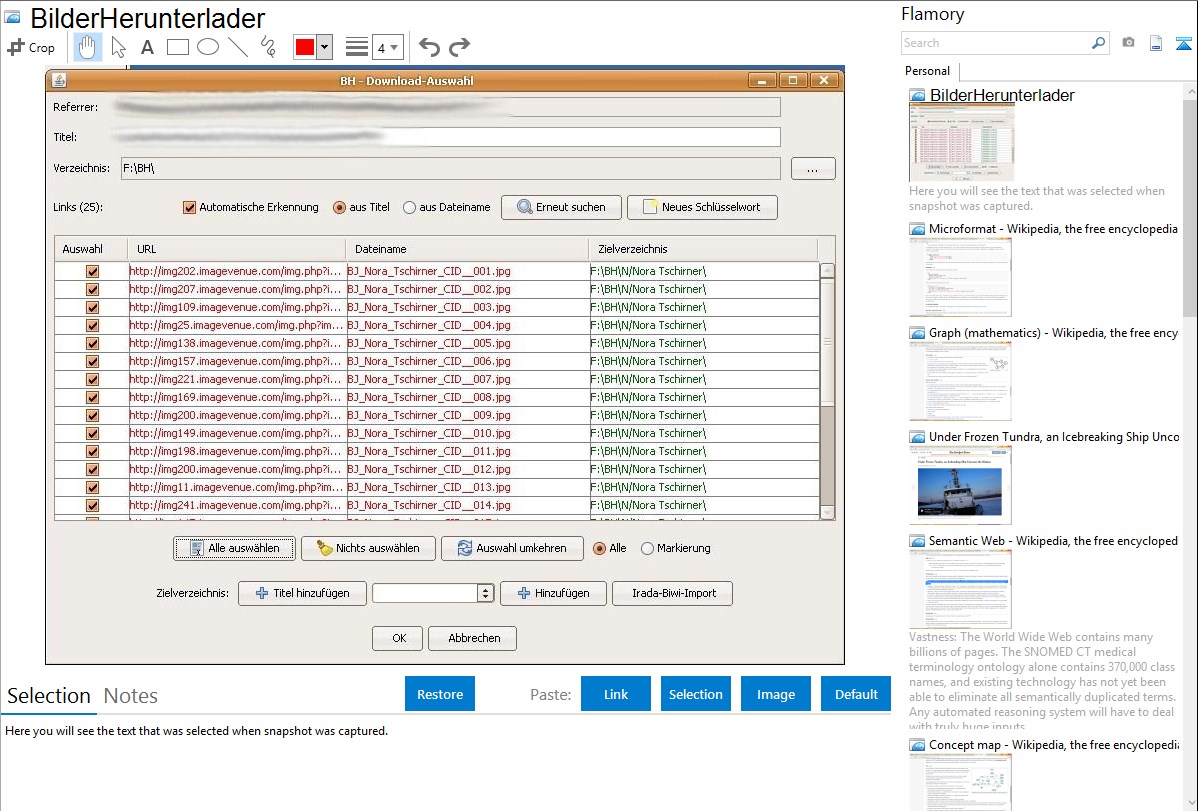This screenshot has width=1198, height=811.
Task: Click the camera snapshot icon
Action: pyautogui.click(x=1128, y=43)
